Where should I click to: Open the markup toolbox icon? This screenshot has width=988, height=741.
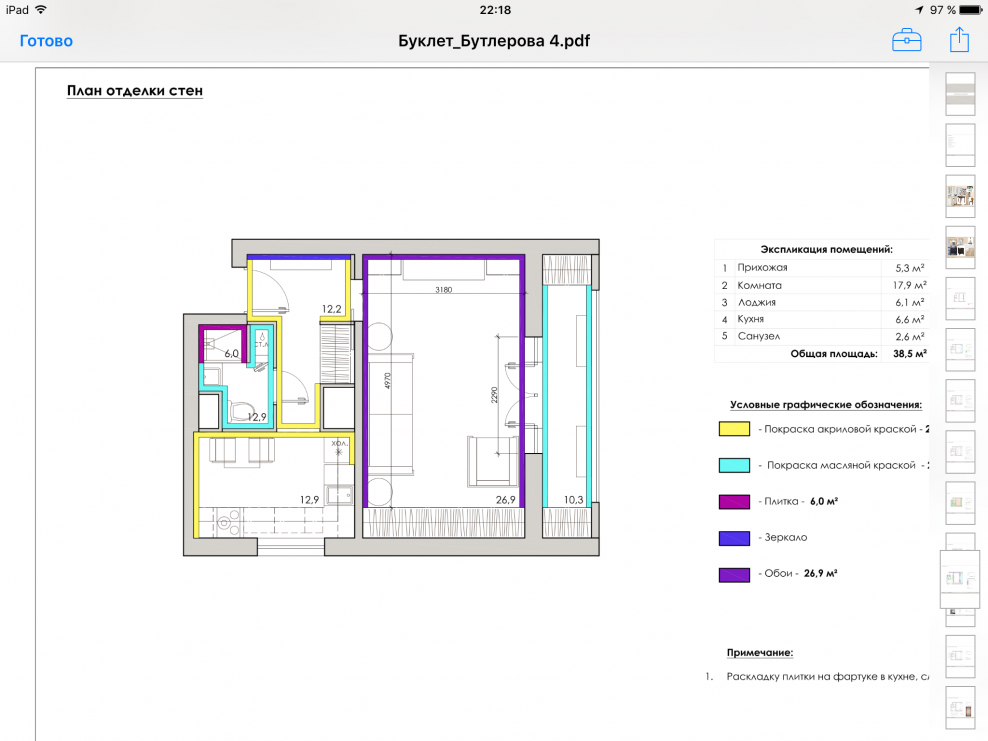[907, 40]
